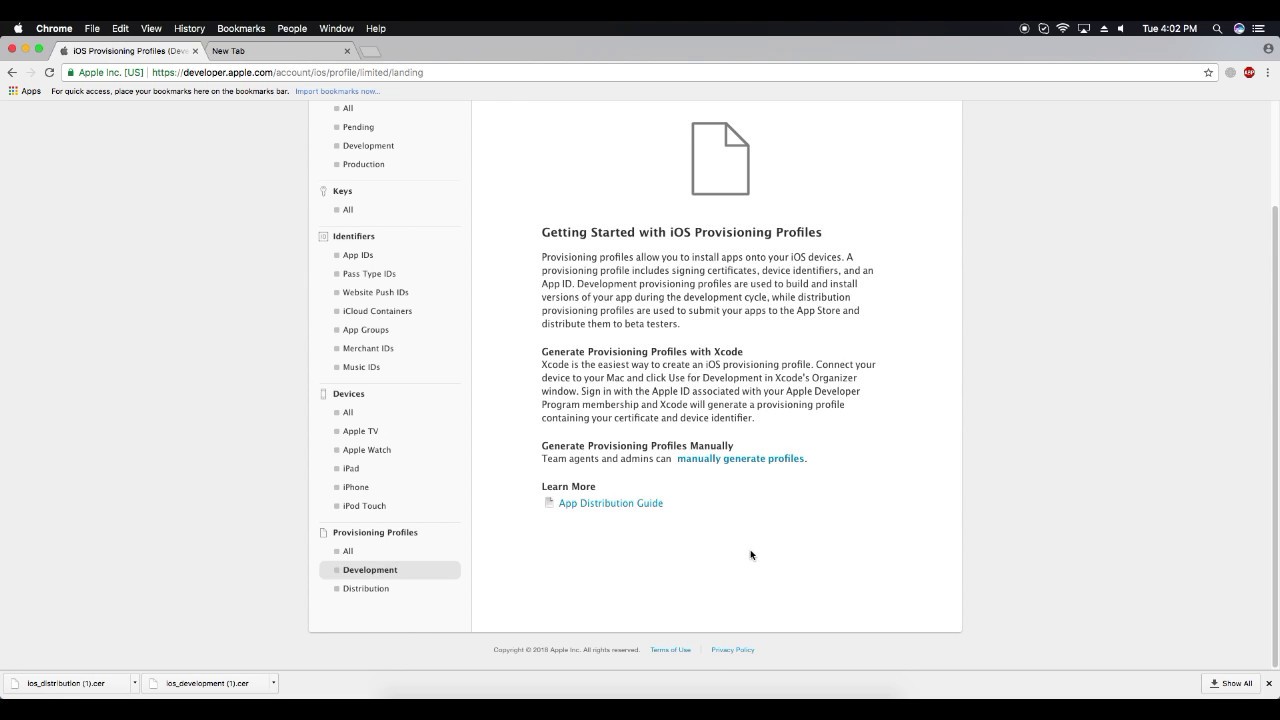Viewport: 1280px width, 720px height.
Task: Open Chrome's three-dot menu
Action: (x=1268, y=72)
